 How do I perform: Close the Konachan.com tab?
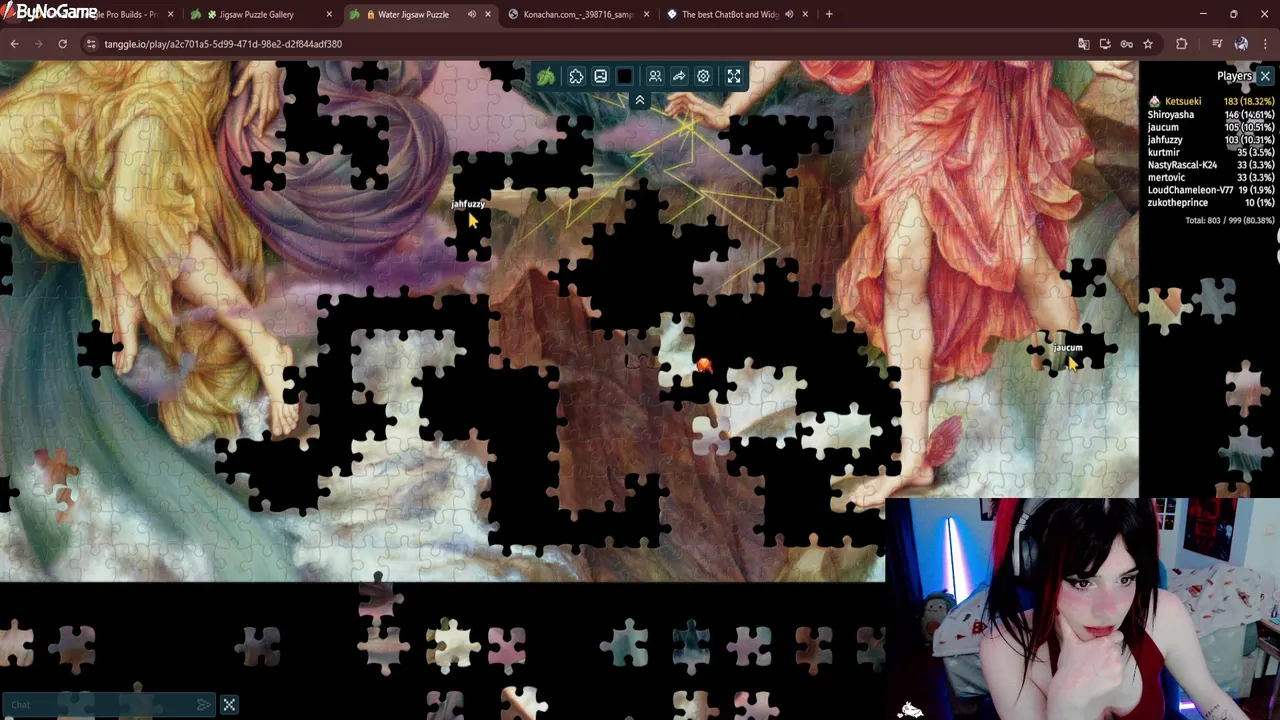(x=646, y=14)
